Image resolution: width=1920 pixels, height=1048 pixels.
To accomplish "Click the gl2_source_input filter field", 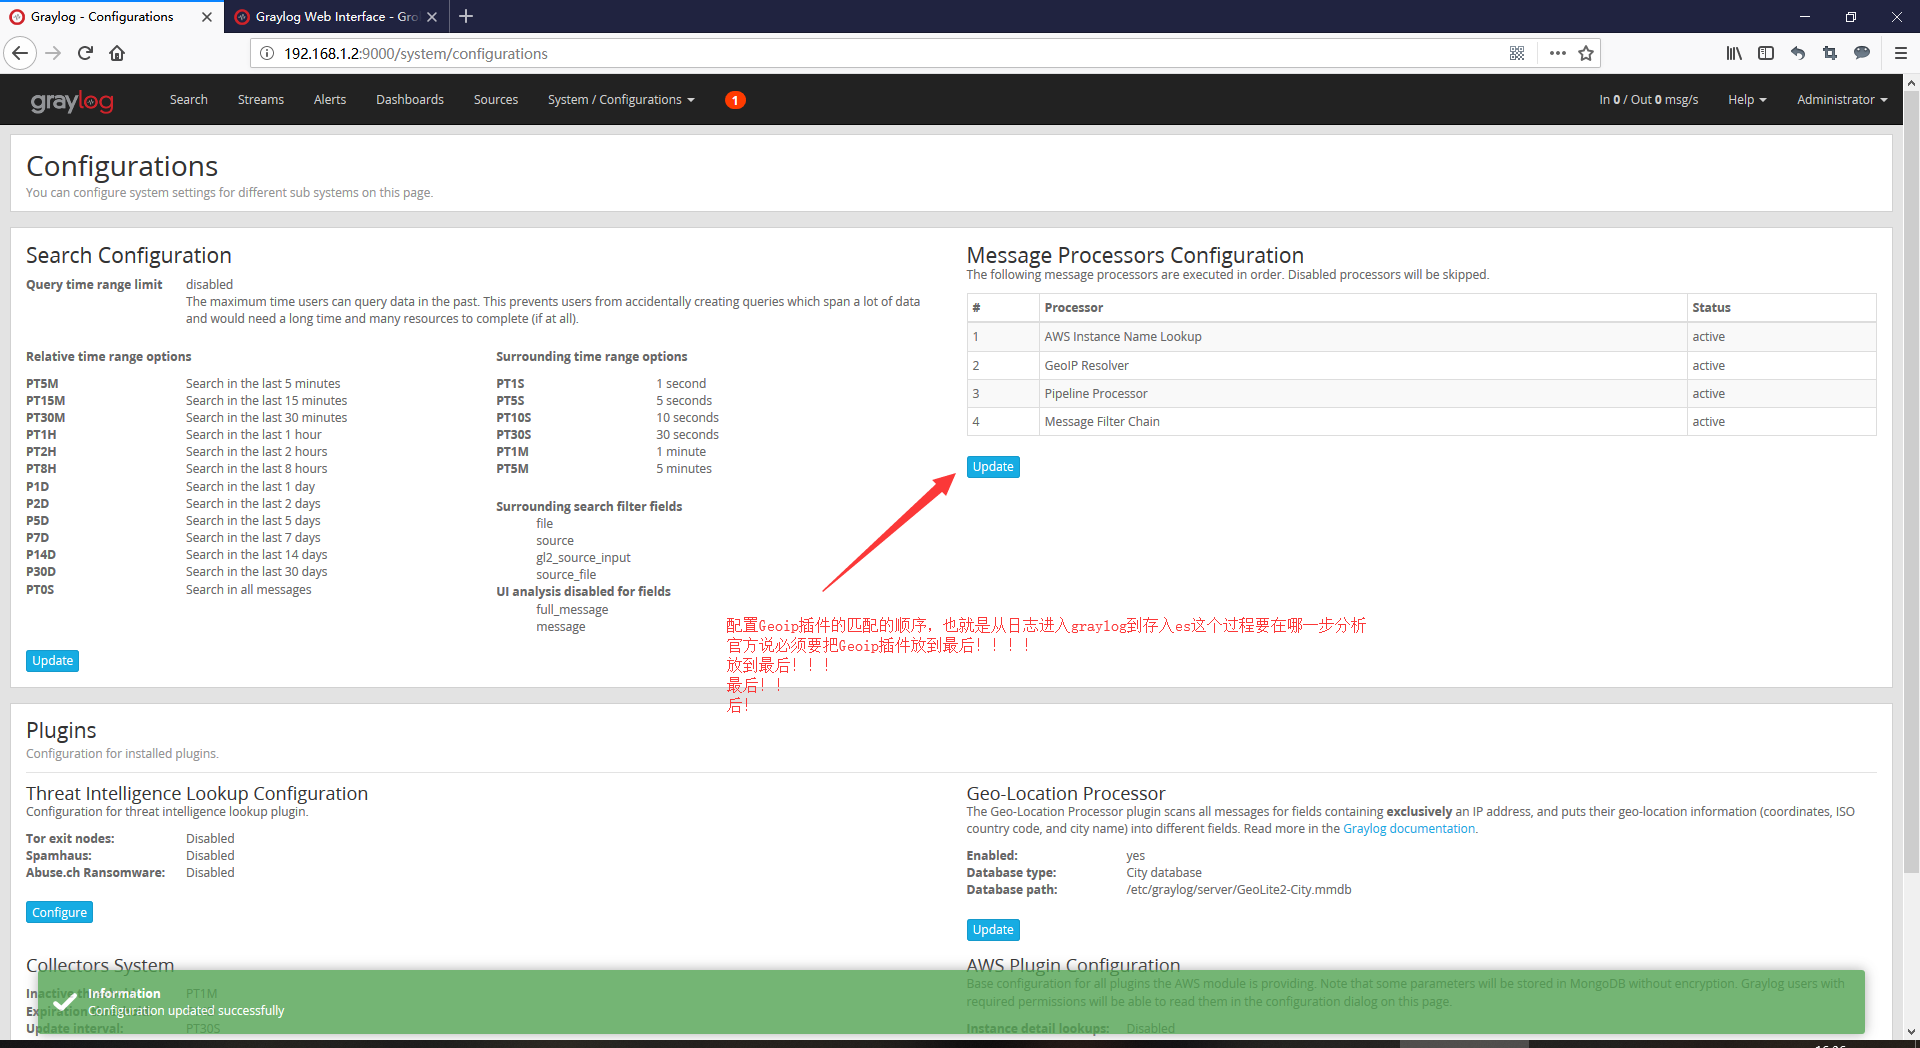I will [x=583, y=558].
